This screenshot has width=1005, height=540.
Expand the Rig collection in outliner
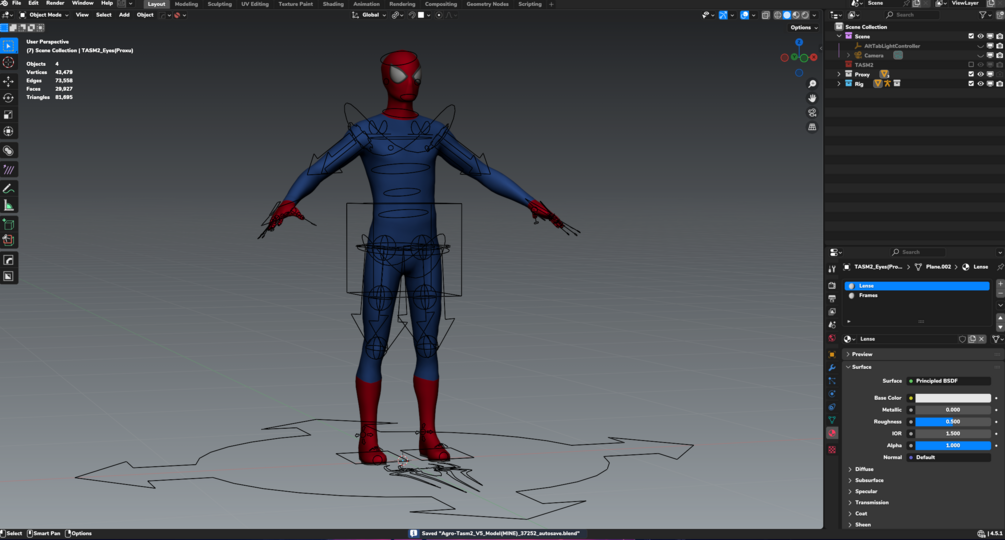pyautogui.click(x=839, y=84)
